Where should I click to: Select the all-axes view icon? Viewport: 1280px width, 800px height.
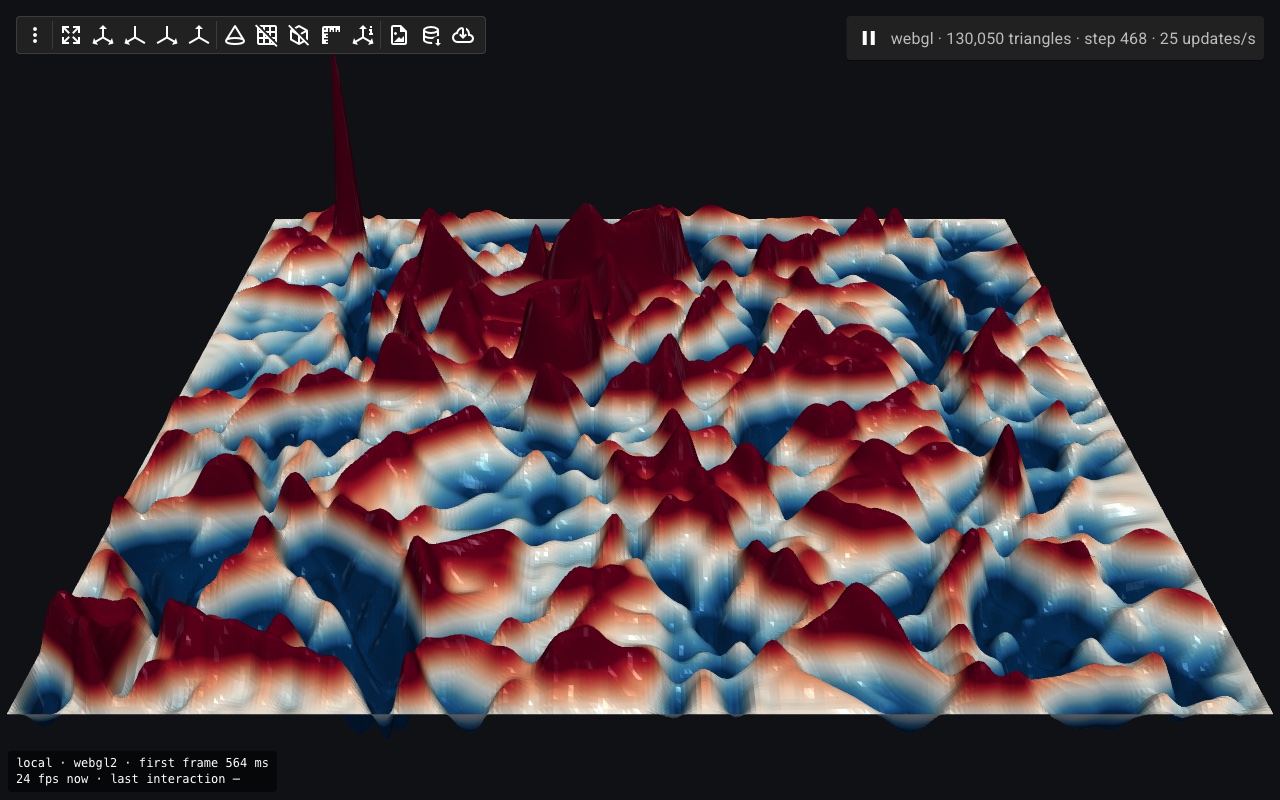coord(103,35)
